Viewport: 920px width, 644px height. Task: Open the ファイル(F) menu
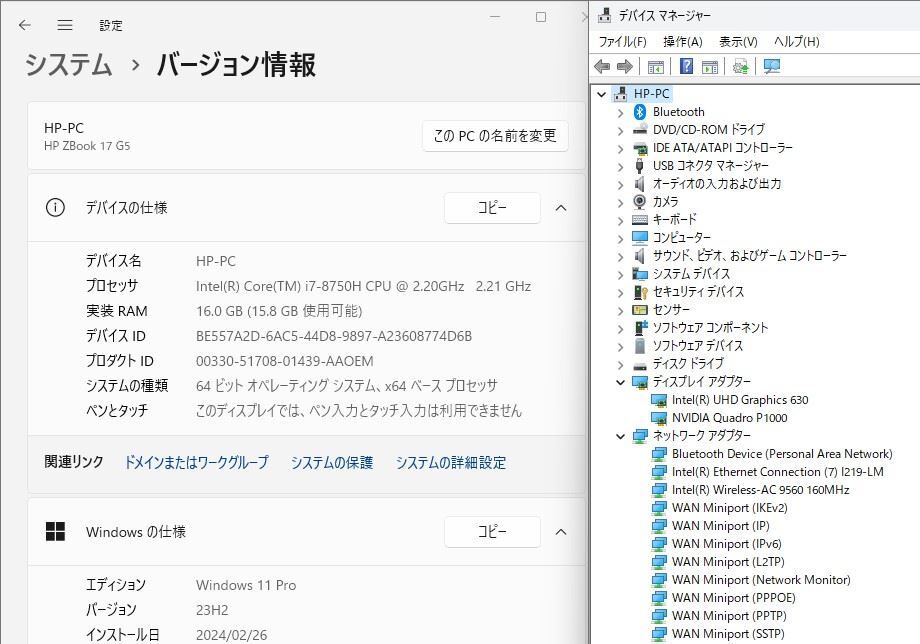tap(623, 42)
